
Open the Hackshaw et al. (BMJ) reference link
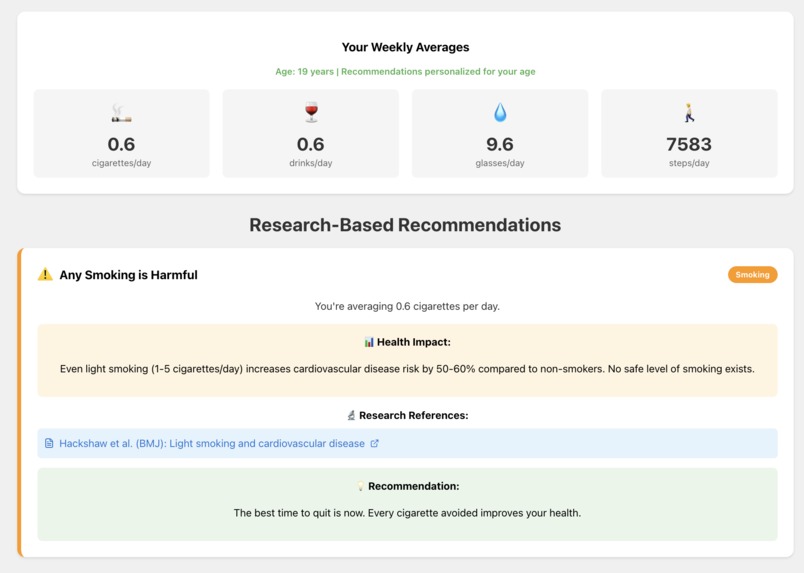212,443
